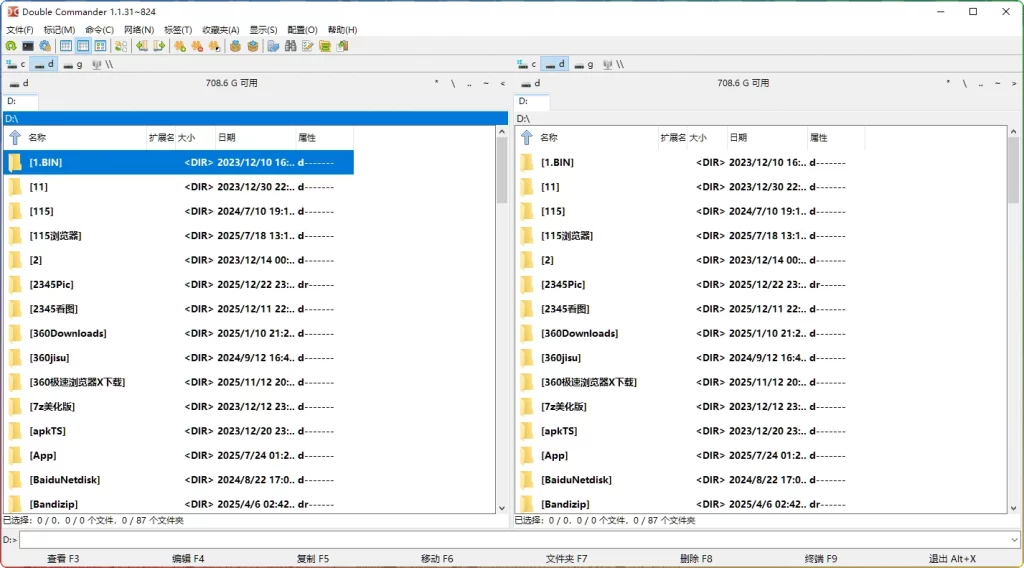The height and width of the screenshot is (568, 1024).
Task: Select the left panel D: tab
Action: (20, 101)
